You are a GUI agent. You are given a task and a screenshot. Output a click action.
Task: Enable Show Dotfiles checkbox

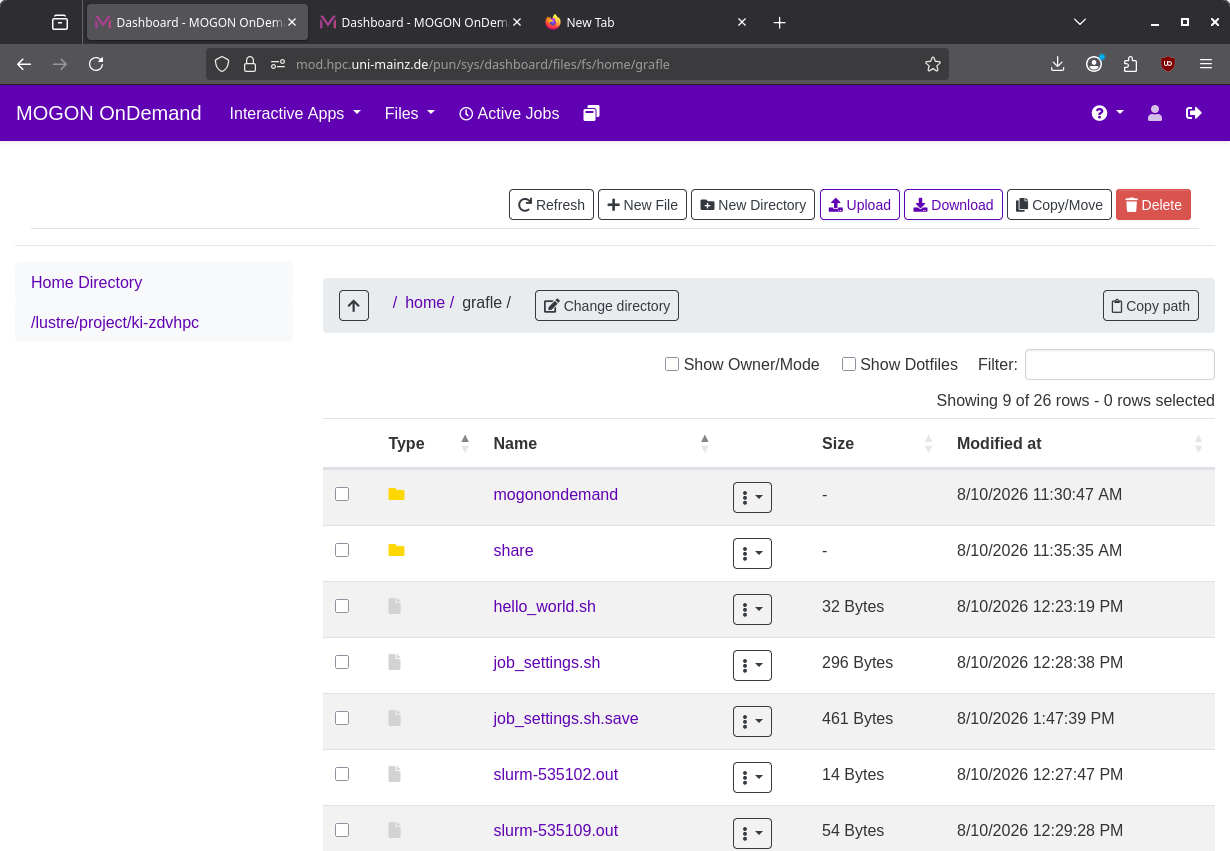pyautogui.click(x=849, y=364)
